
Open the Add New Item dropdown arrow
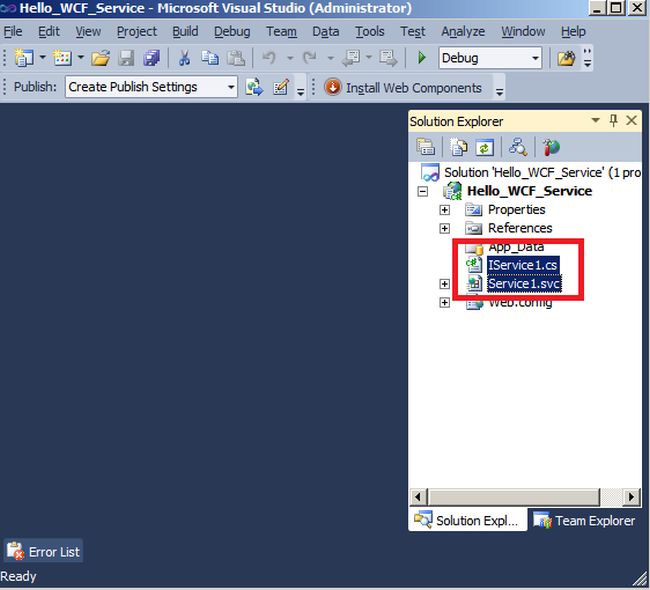pos(81,57)
